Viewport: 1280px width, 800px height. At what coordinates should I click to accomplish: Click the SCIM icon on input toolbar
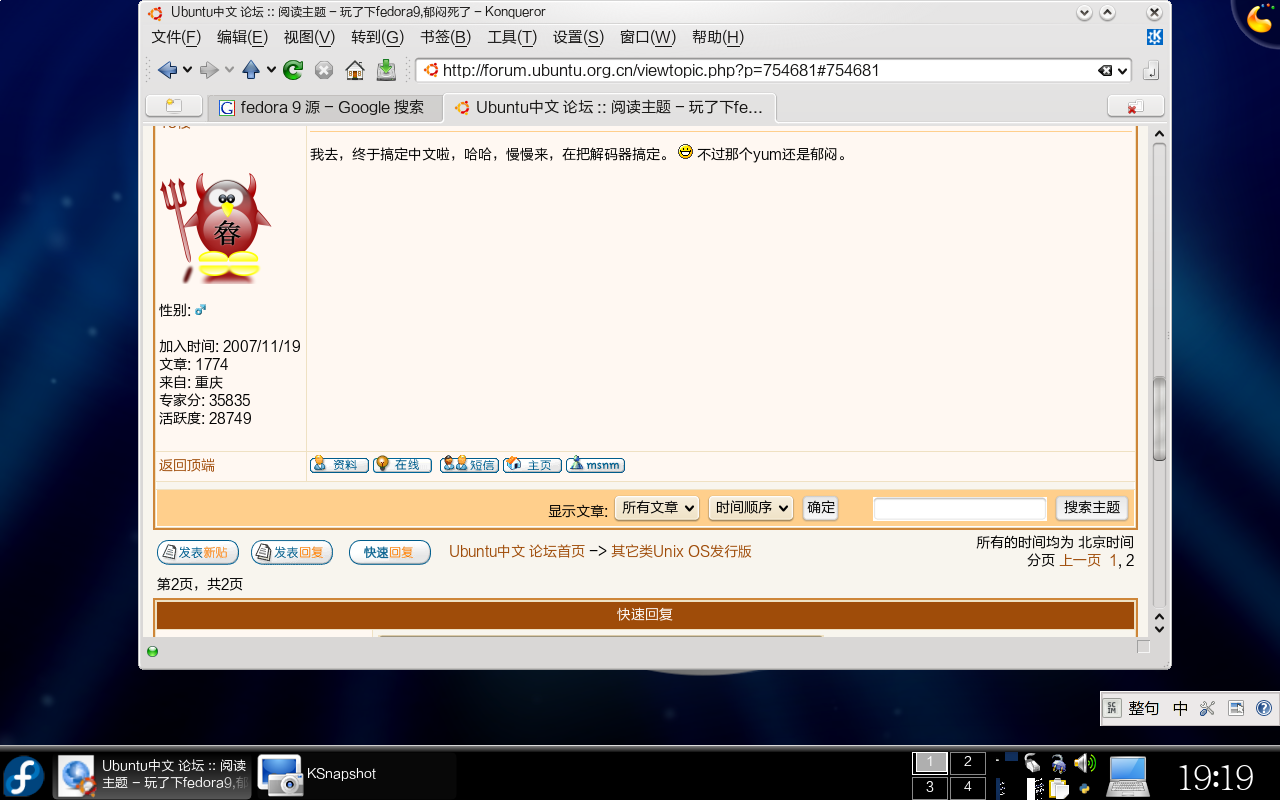[1113, 708]
